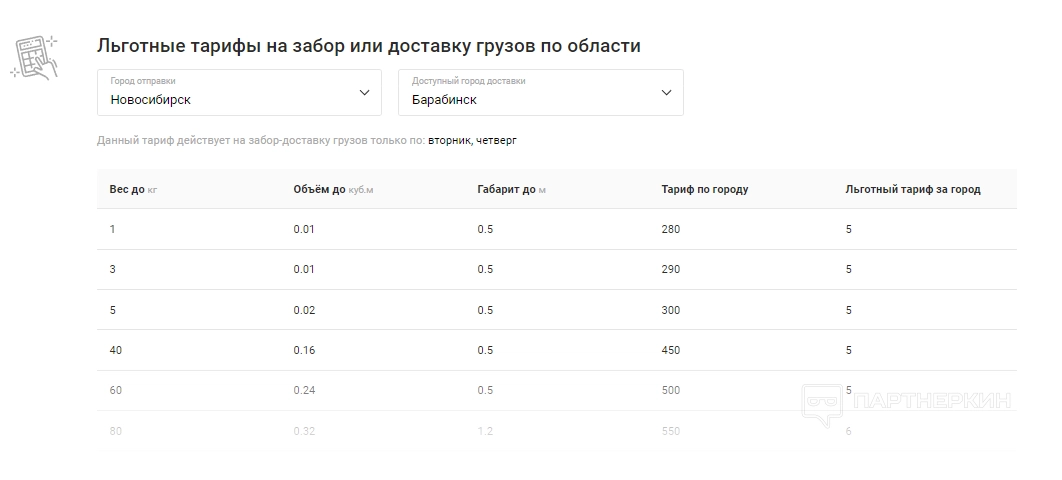Click the calculator icon beside the heading
The width and height of the screenshot is (1062, 480).
pyautogui.click(x=34, y=57)
